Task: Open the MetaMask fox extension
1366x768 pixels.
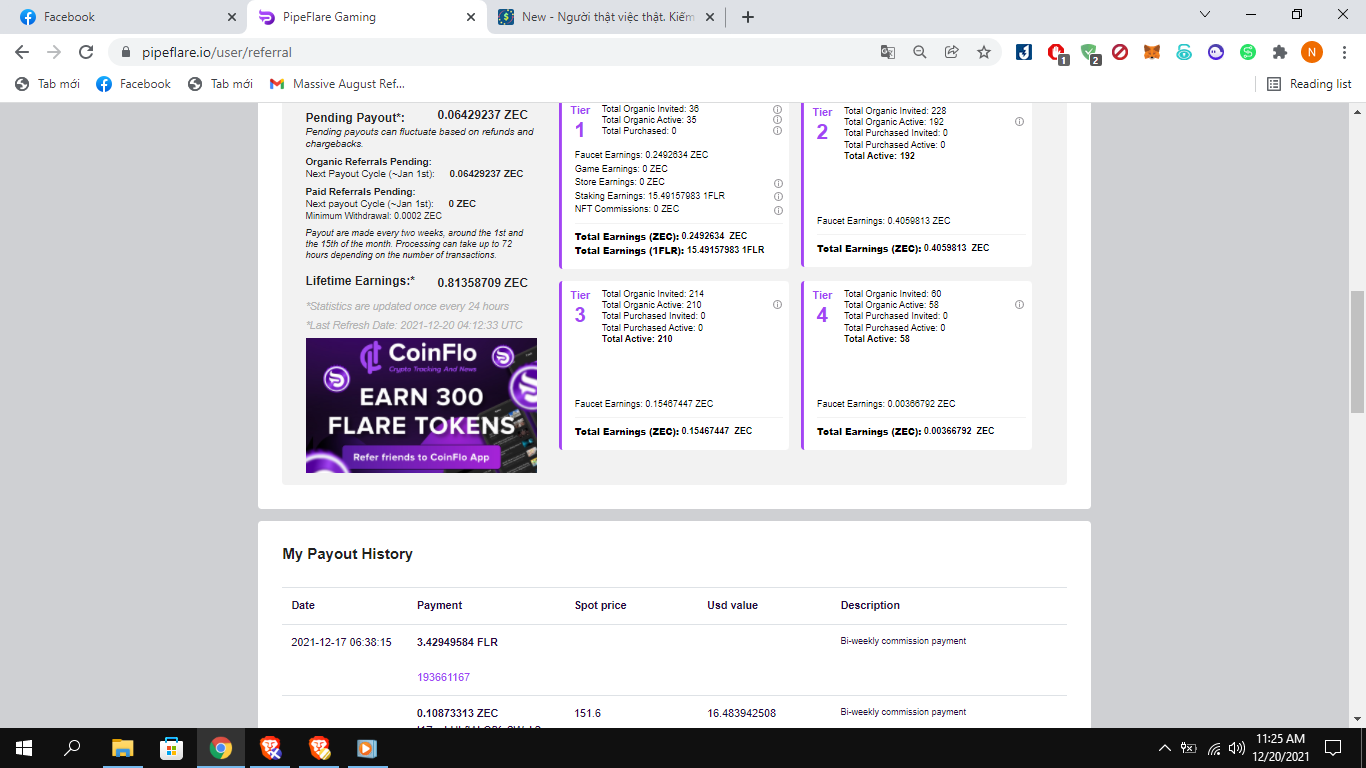Action: point(1152,52)
